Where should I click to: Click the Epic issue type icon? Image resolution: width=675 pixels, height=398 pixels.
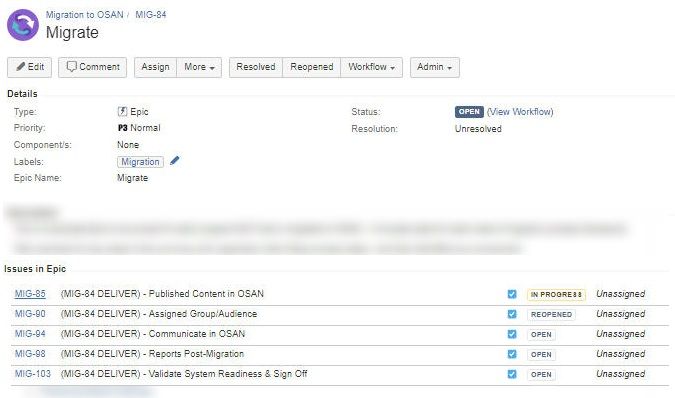click(x=122, y=111)
